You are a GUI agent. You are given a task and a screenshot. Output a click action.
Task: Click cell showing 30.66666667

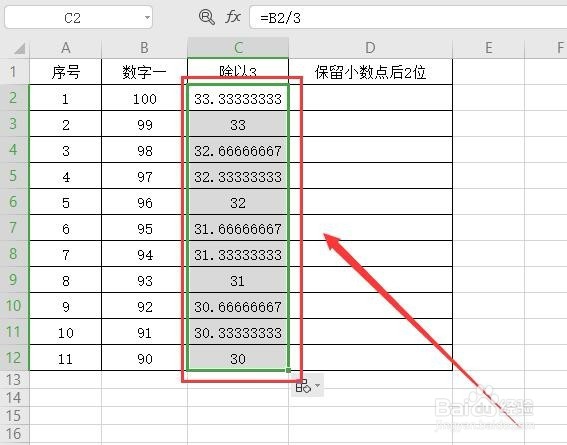pyautogui.click(x=238, y=306)
